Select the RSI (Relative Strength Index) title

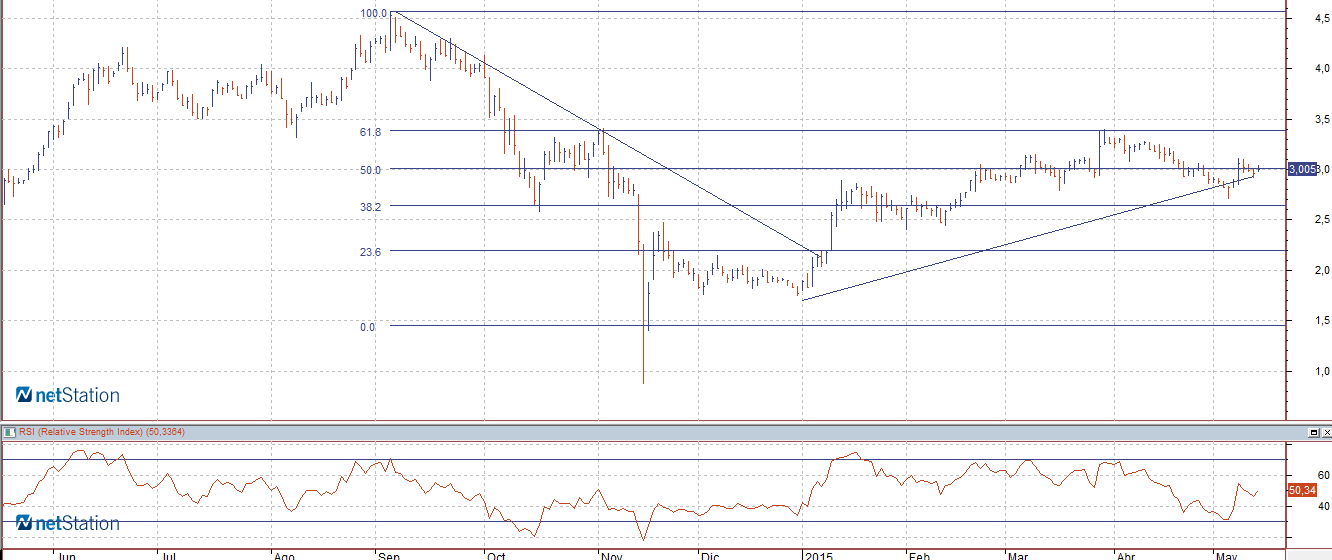82,432
